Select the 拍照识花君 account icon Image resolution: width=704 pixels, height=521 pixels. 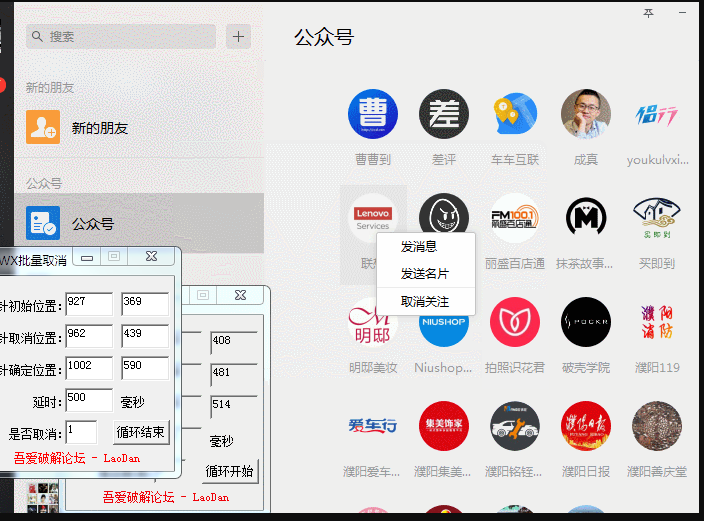[x=515, y=322]
